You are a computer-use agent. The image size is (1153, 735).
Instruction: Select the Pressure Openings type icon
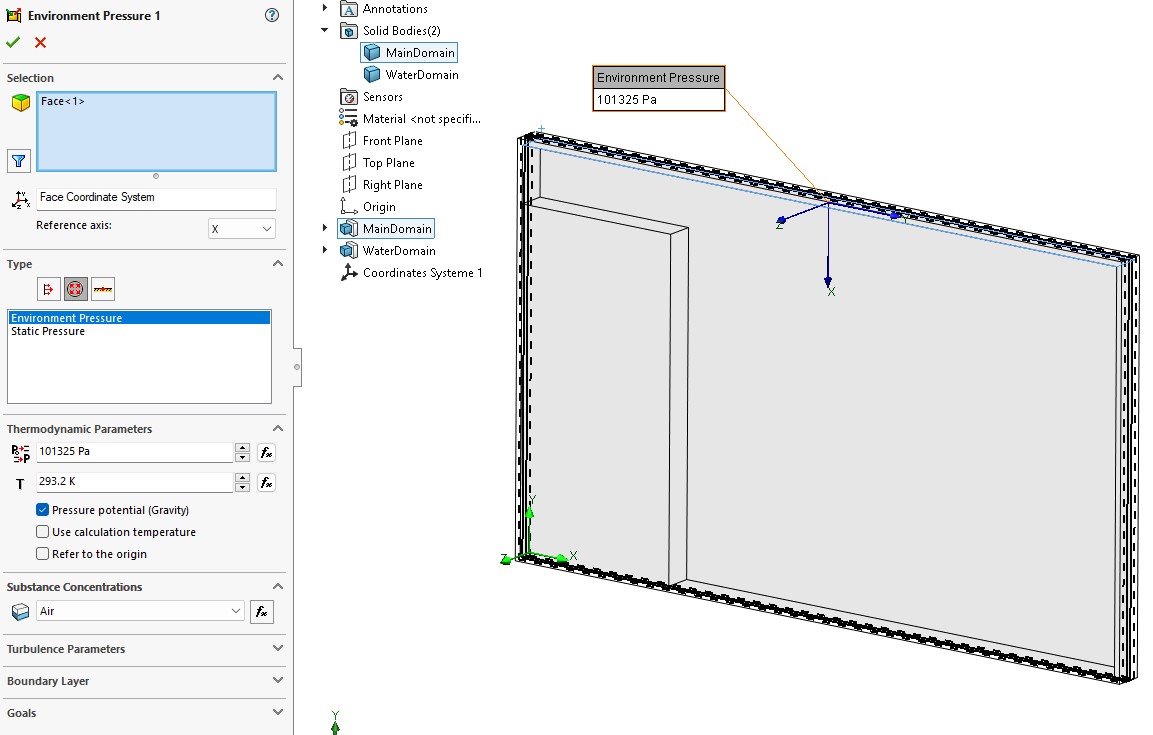coord(75,289)
